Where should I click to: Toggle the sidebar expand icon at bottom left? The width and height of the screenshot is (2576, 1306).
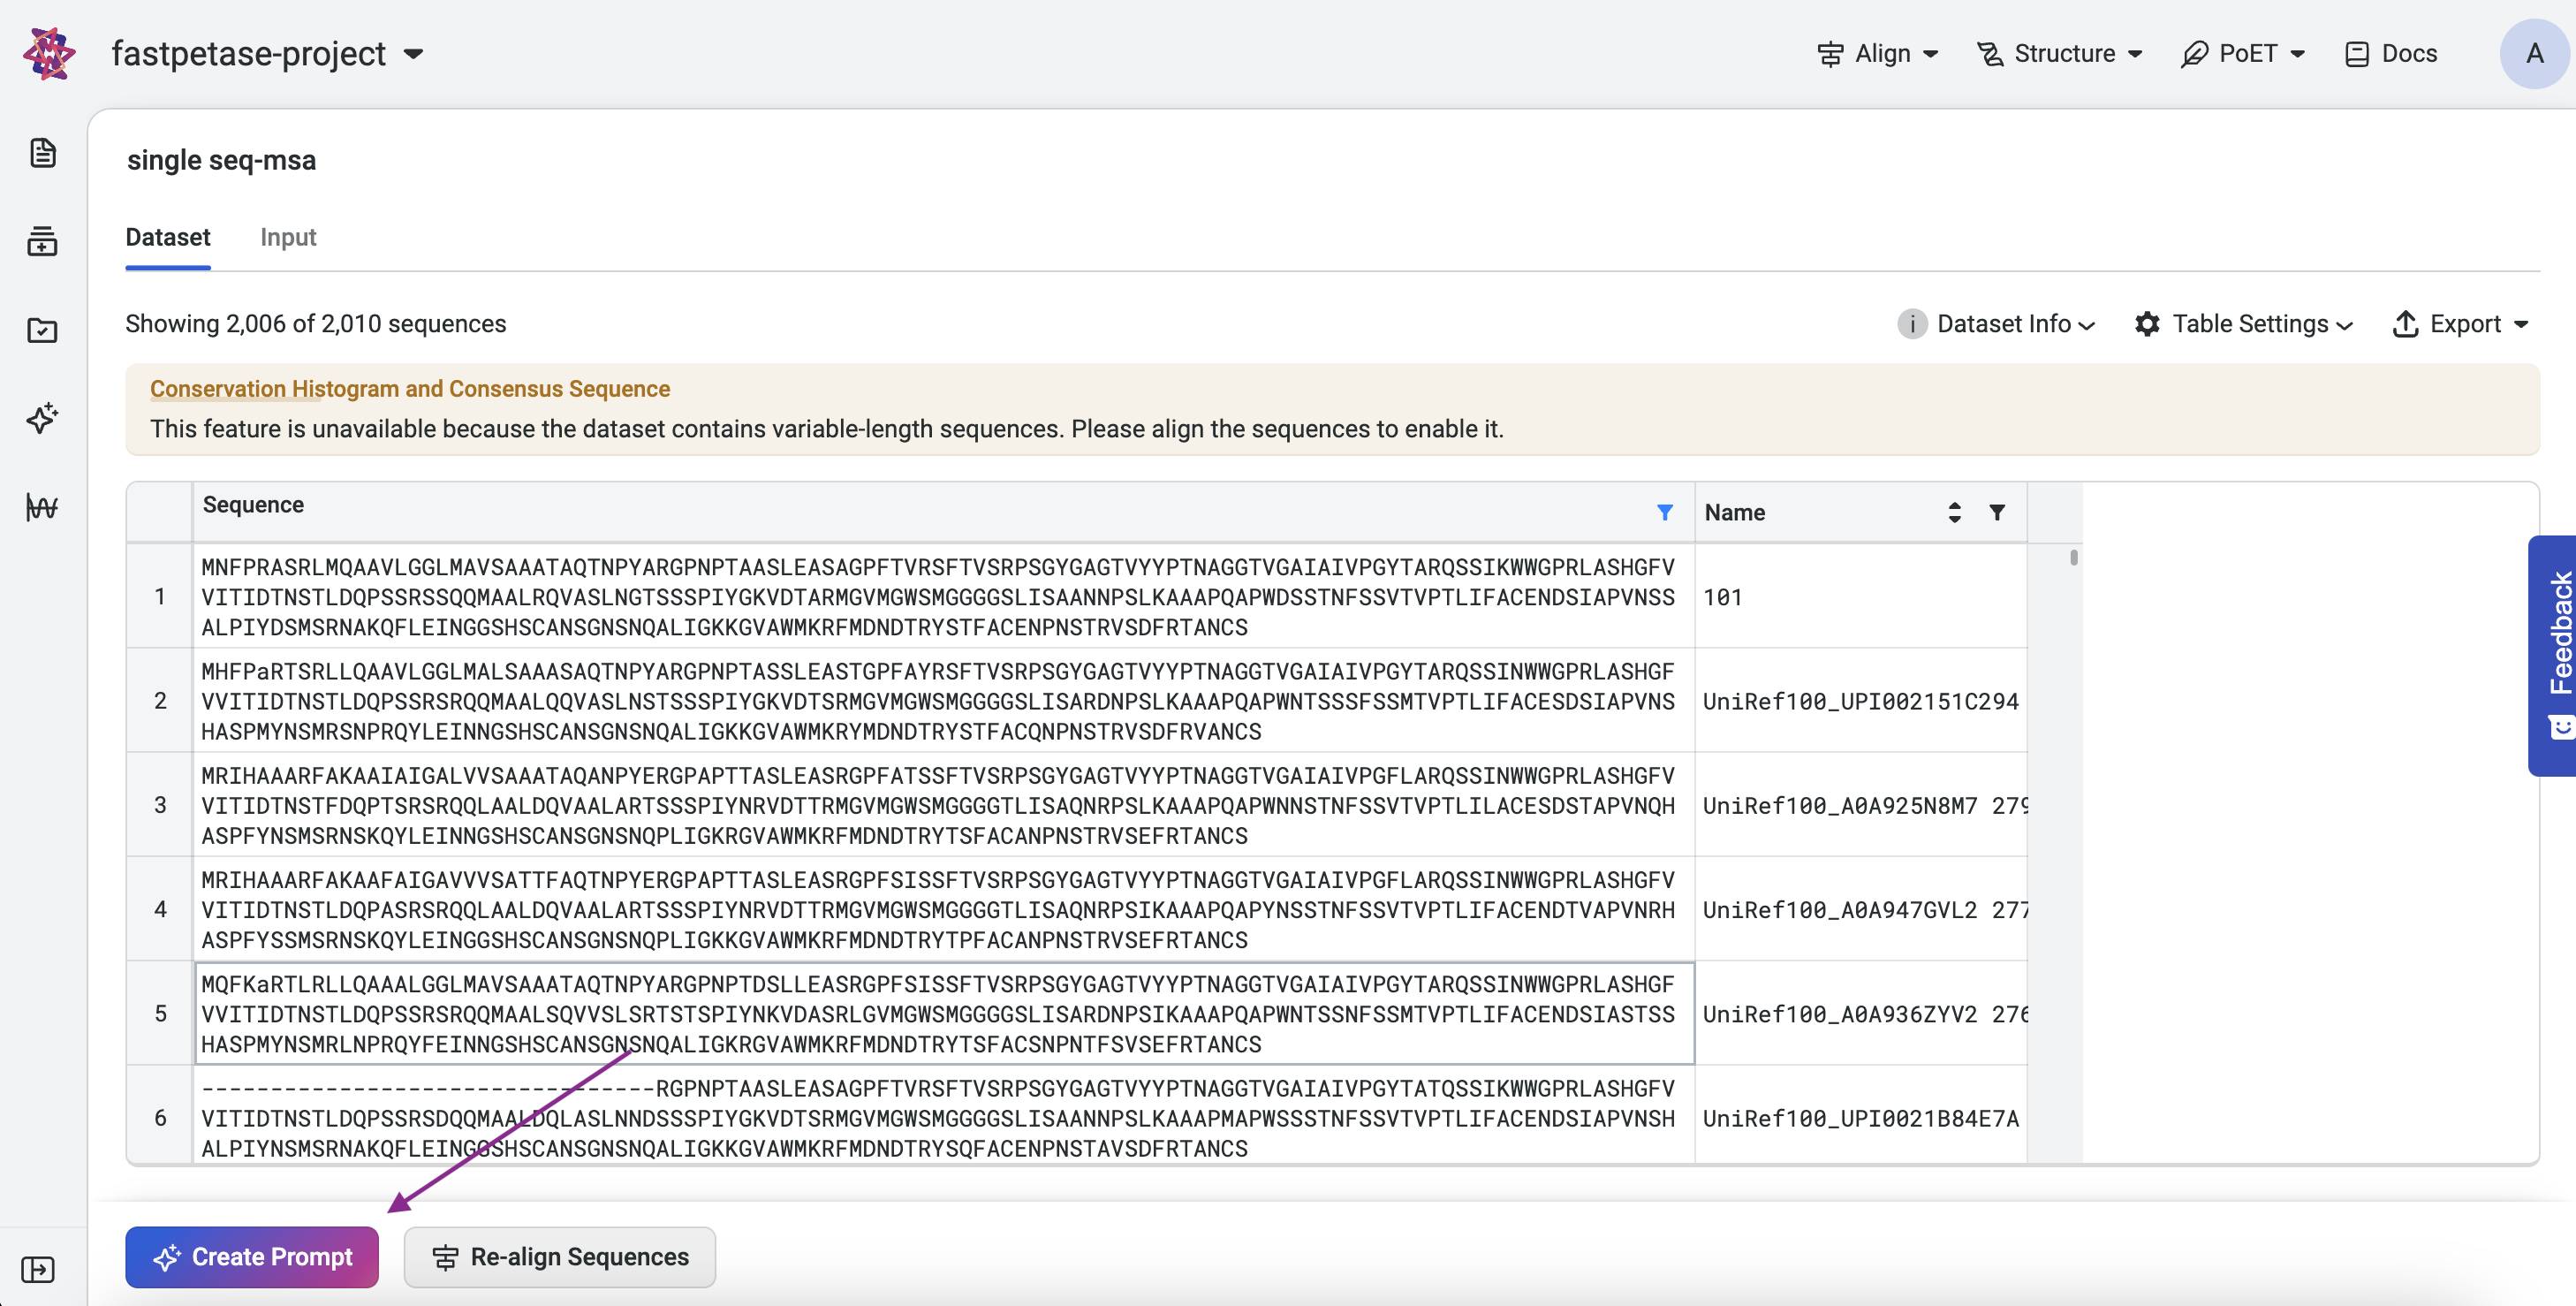coord(38,1269)
